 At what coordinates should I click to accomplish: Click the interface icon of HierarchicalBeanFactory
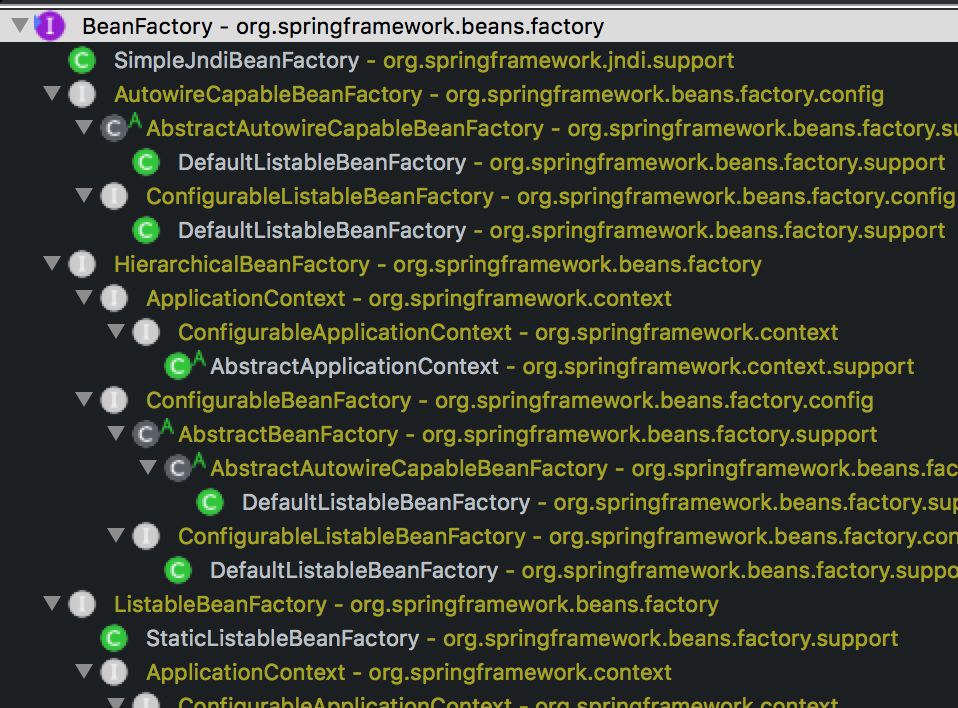tap(81, 265)
